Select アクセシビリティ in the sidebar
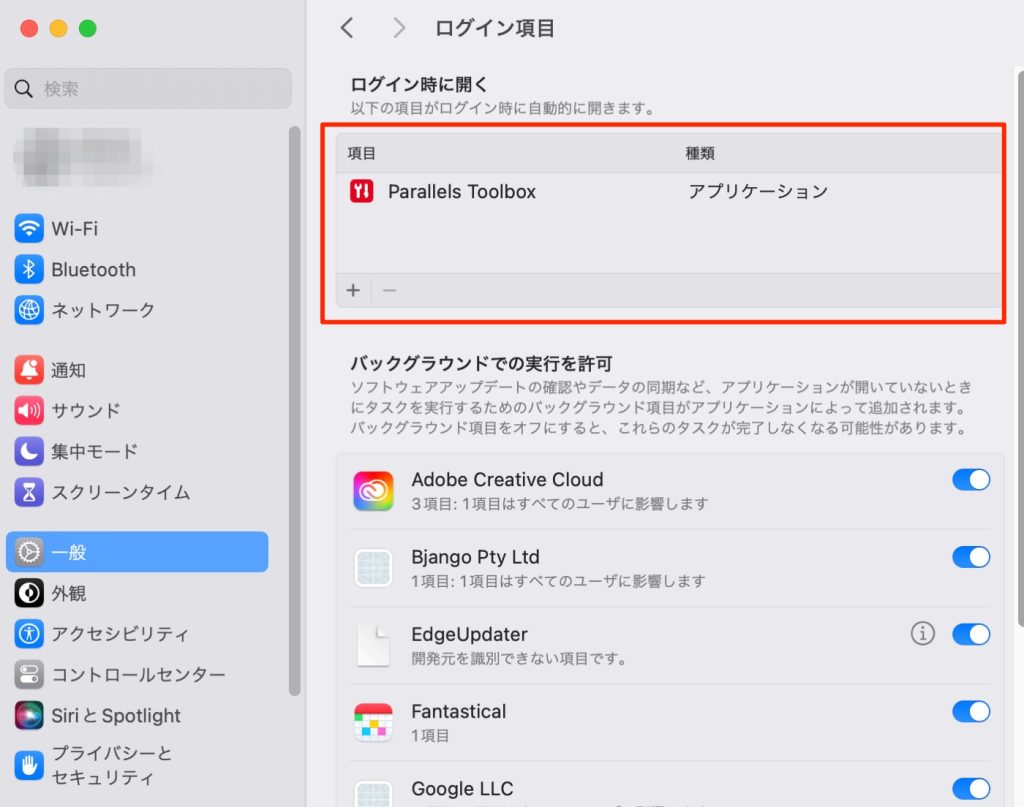Screen dimensions: 1024x807 [119, 634]
